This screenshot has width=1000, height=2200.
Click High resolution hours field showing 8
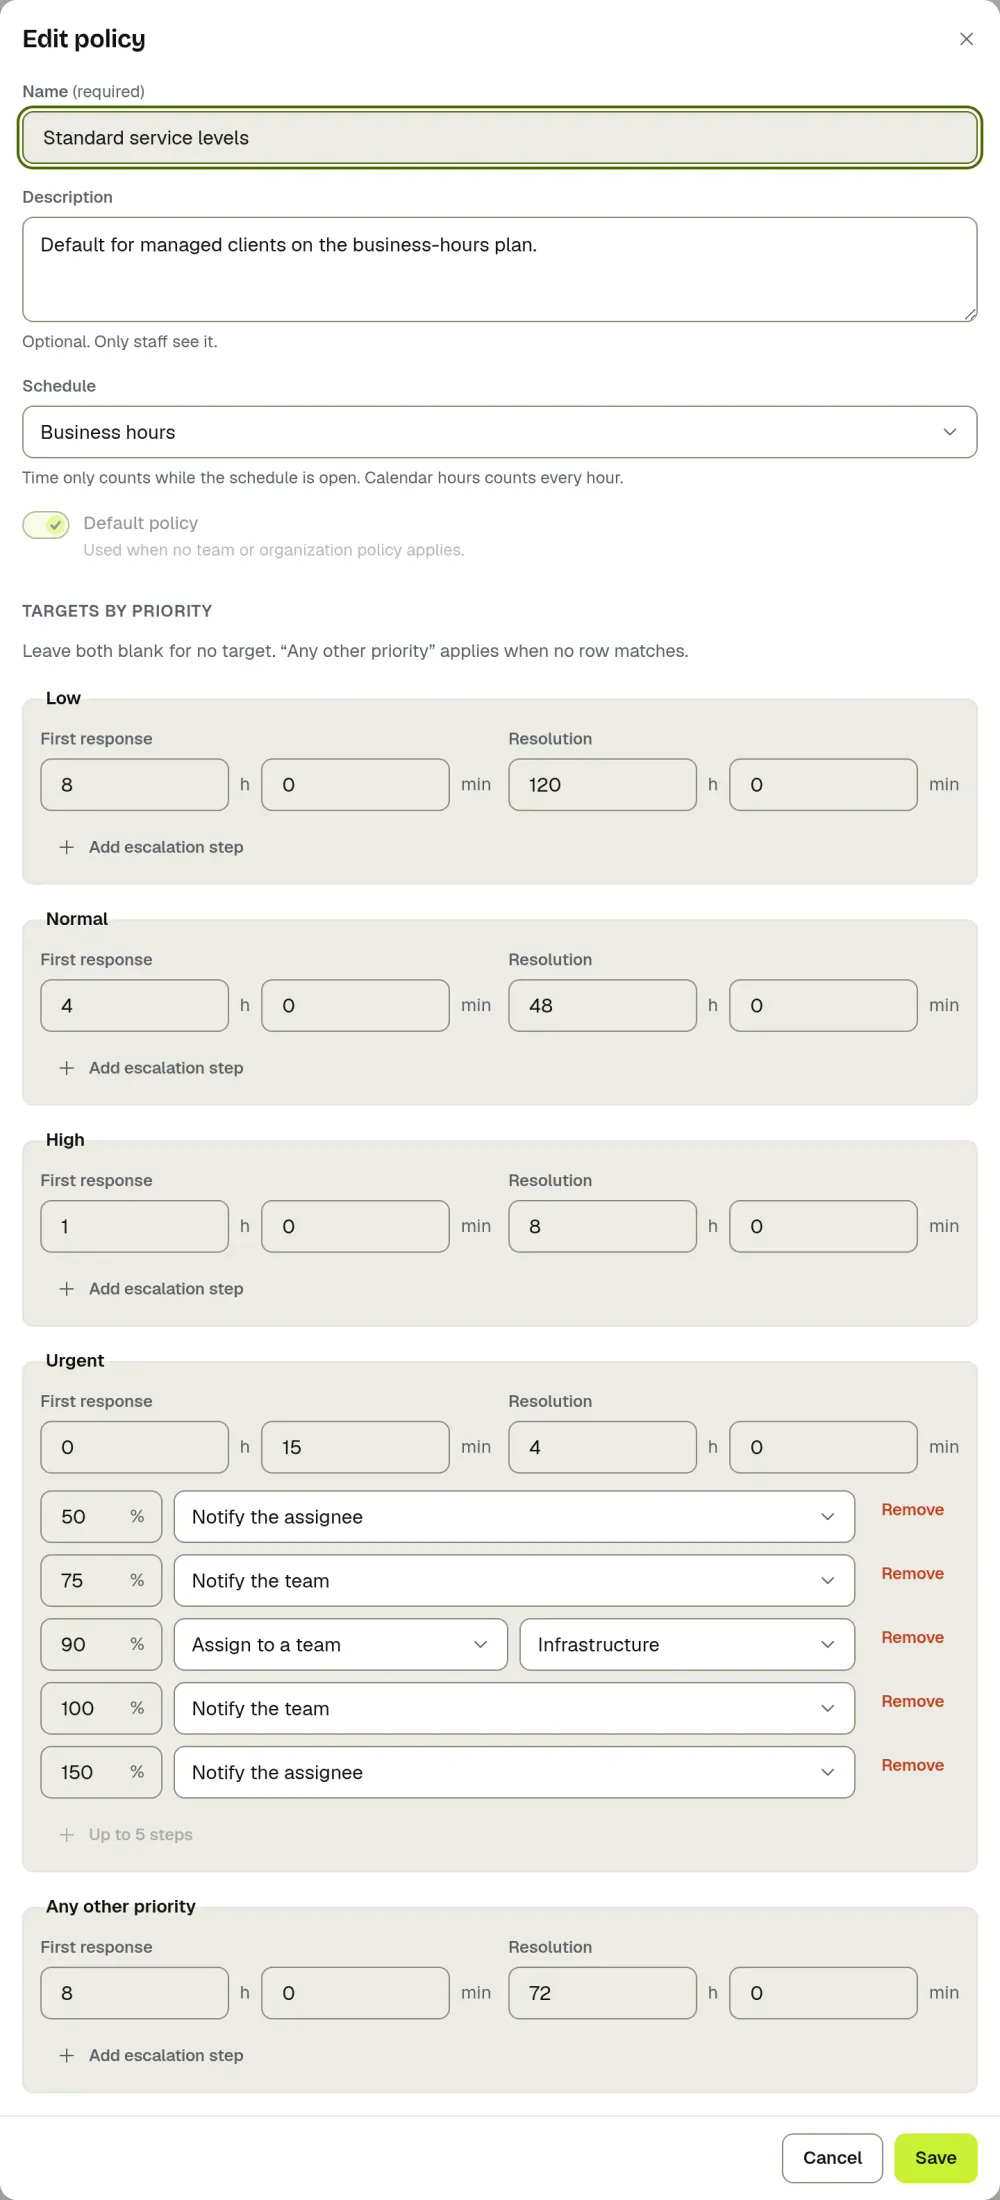pos(603,1227)
